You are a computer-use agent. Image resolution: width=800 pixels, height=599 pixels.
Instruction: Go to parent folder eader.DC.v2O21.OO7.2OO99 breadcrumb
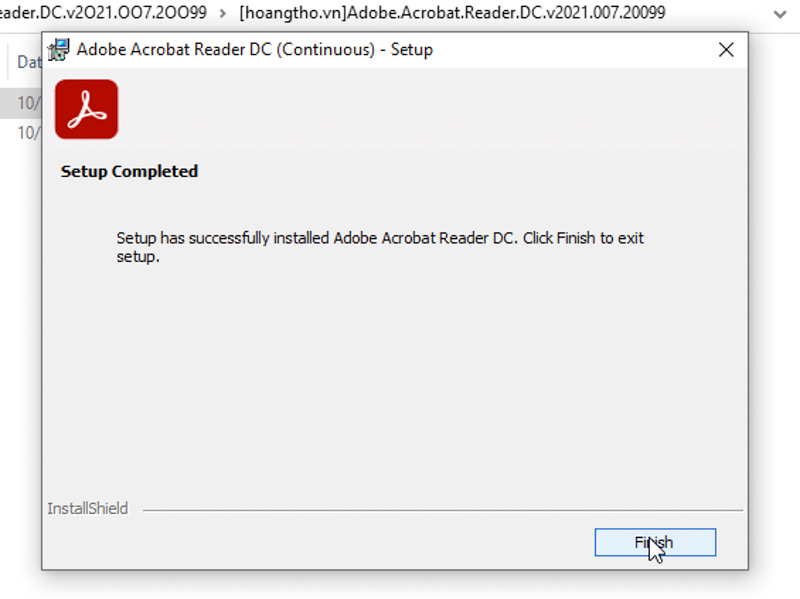click(x=103, y=12)
